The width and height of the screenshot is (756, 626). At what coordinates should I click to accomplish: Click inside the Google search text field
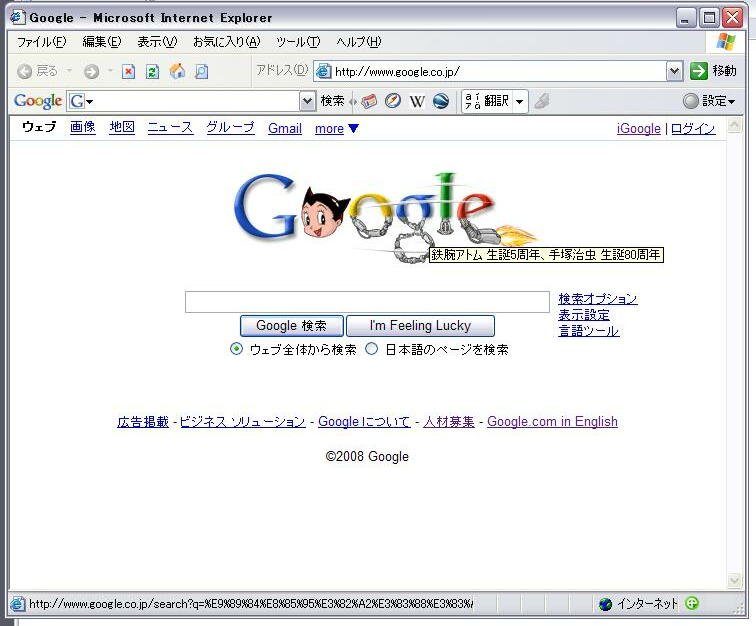[x=367, y=302]
